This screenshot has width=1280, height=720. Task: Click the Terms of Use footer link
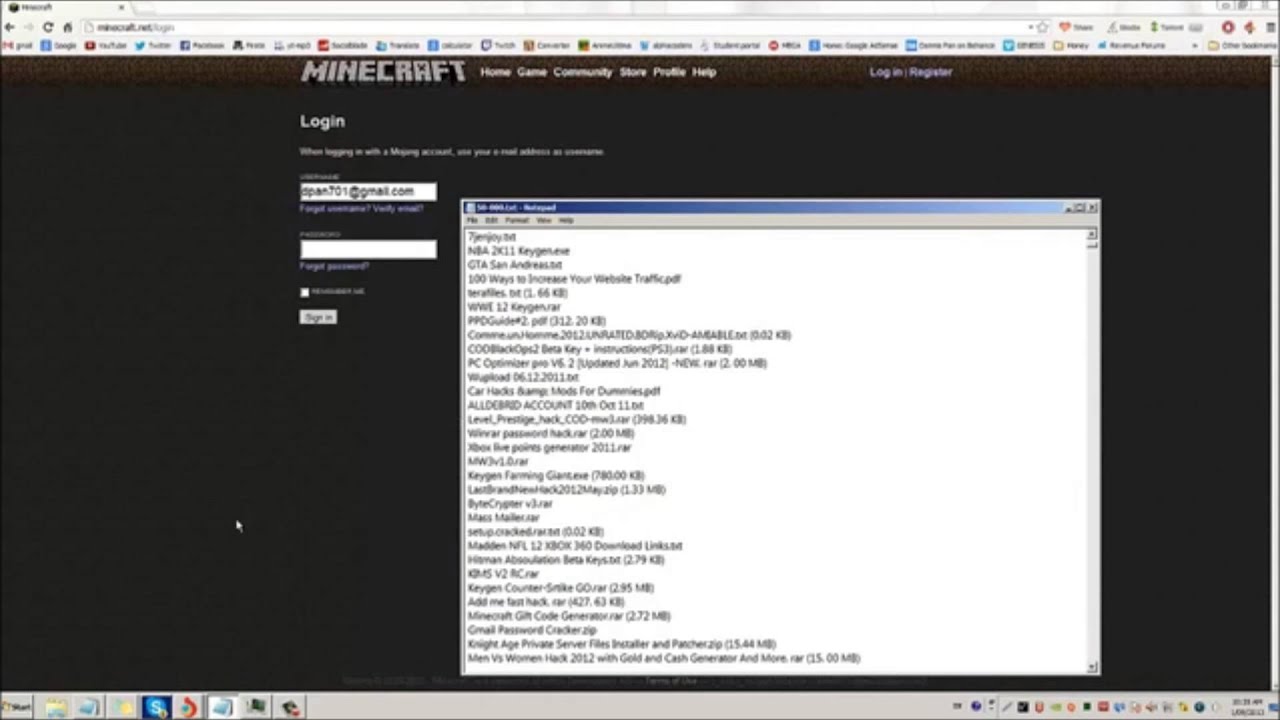pyautogui.click(x=670, y=681)
